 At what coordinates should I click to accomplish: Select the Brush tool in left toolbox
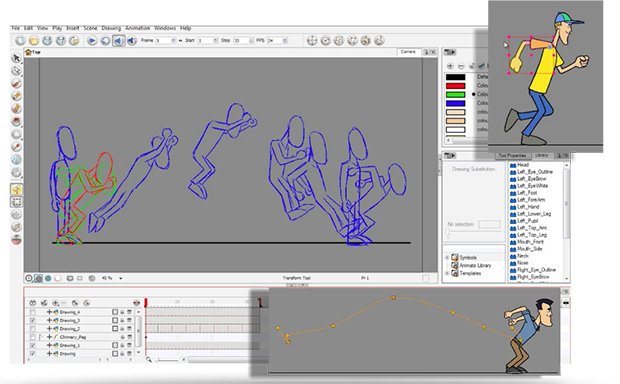tap(16, 83)
